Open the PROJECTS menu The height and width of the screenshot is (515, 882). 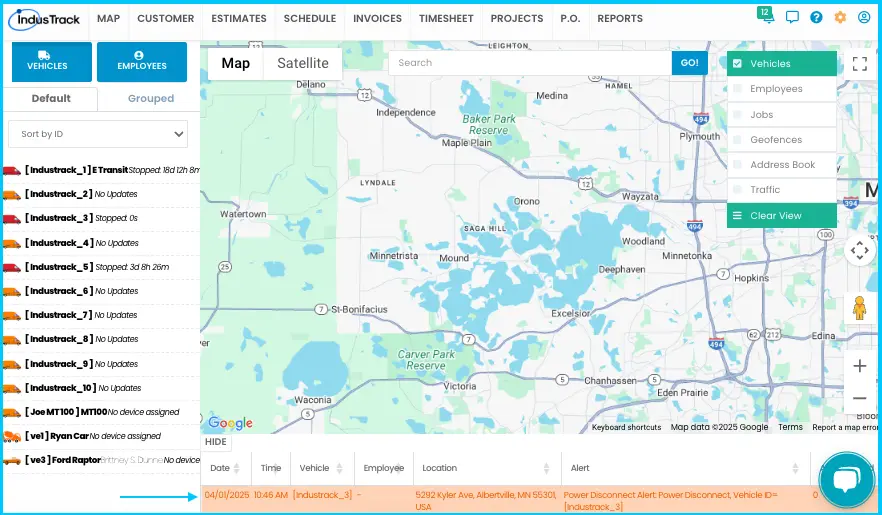point(517,19)
